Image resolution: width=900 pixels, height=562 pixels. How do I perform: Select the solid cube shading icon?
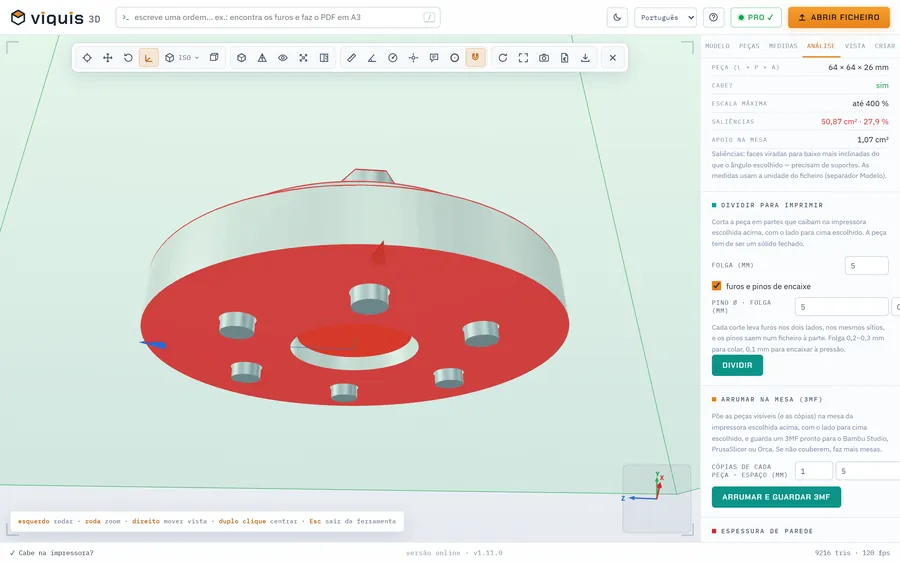click(242, 57)
